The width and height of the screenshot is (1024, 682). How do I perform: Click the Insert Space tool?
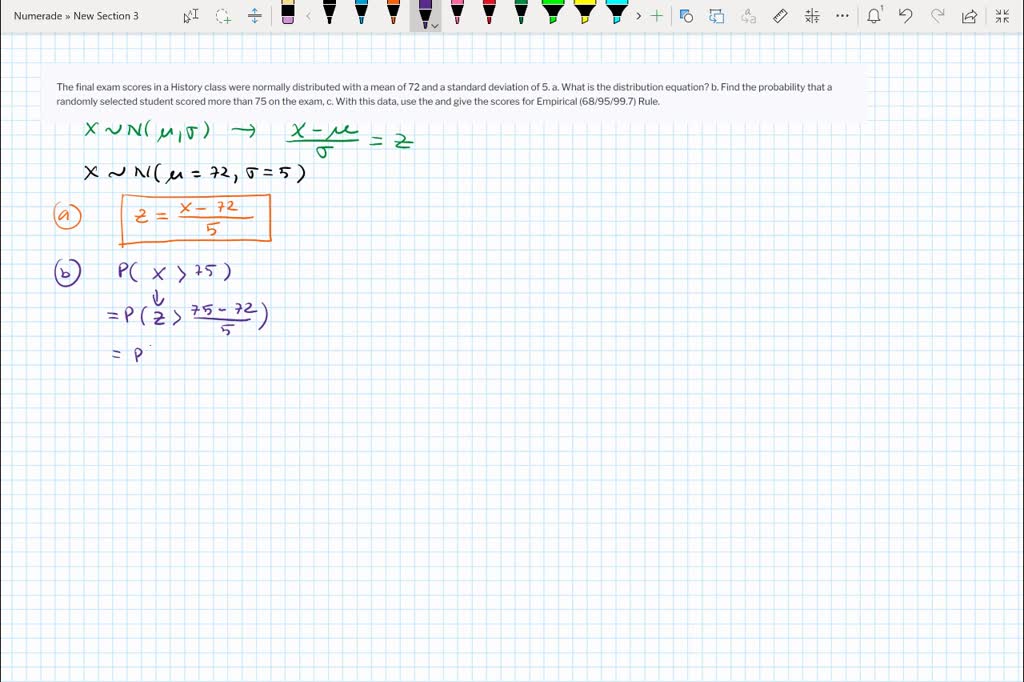pyautogui.click(x=255, y=16)
